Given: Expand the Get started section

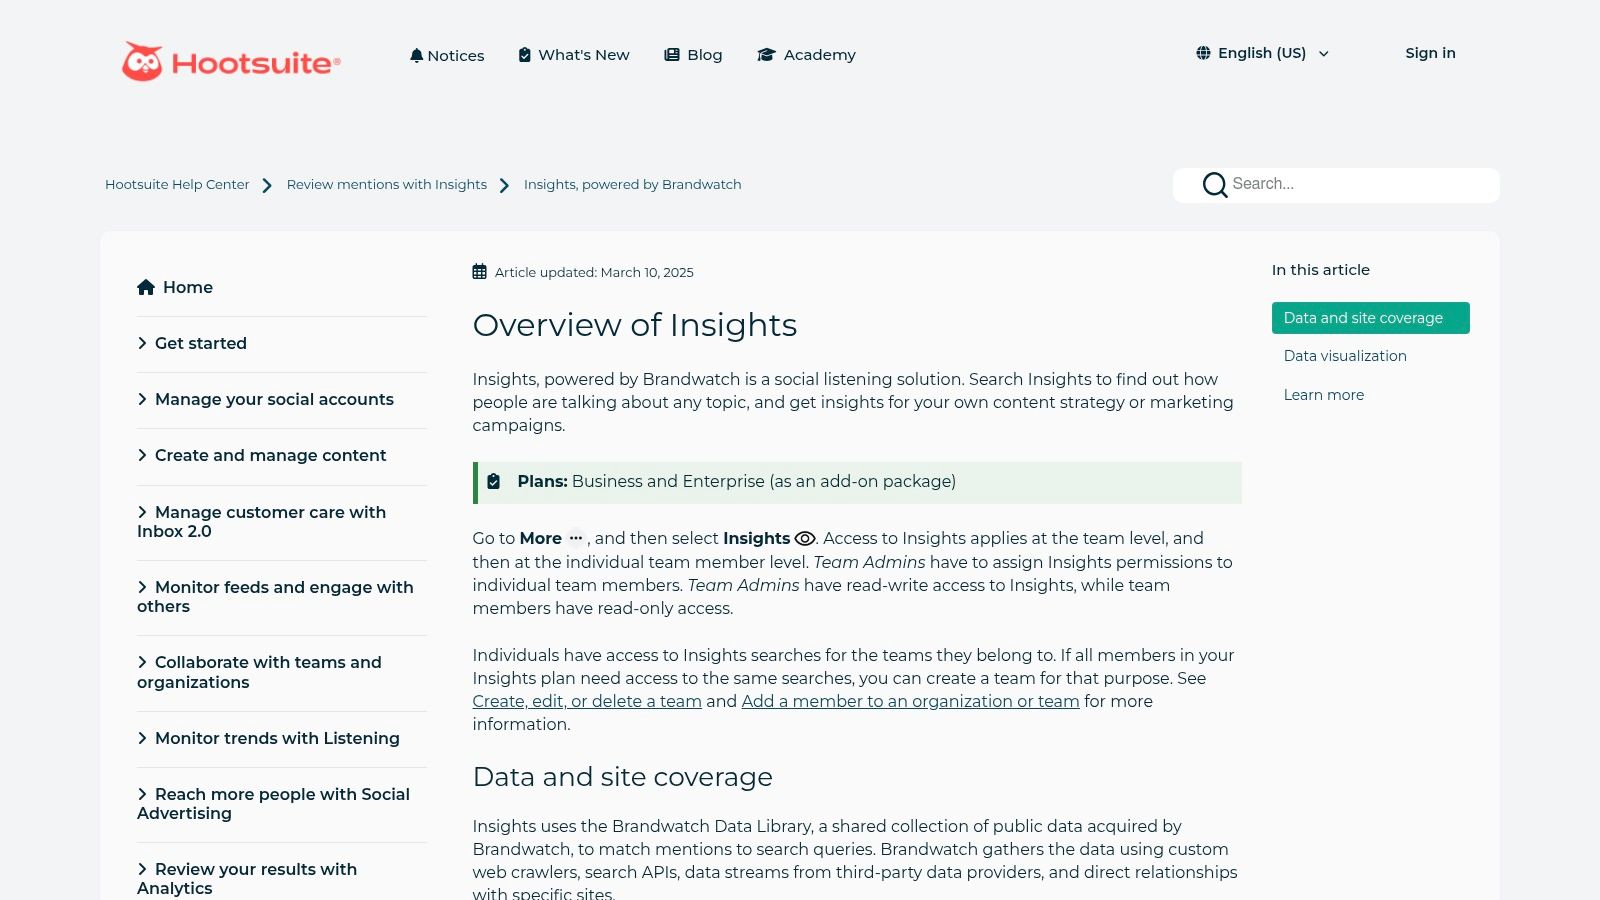Looking at the screenshot, I should 200,343.
